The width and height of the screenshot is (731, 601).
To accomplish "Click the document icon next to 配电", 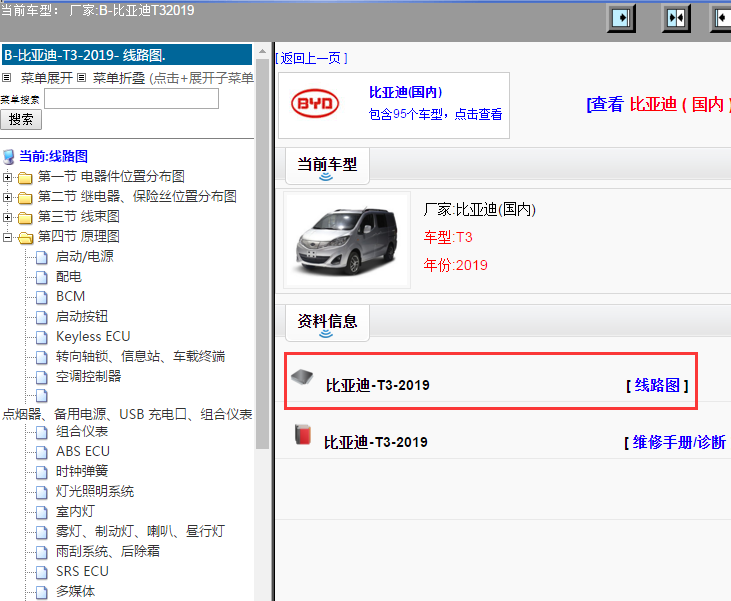I will [x=42, y=277].
